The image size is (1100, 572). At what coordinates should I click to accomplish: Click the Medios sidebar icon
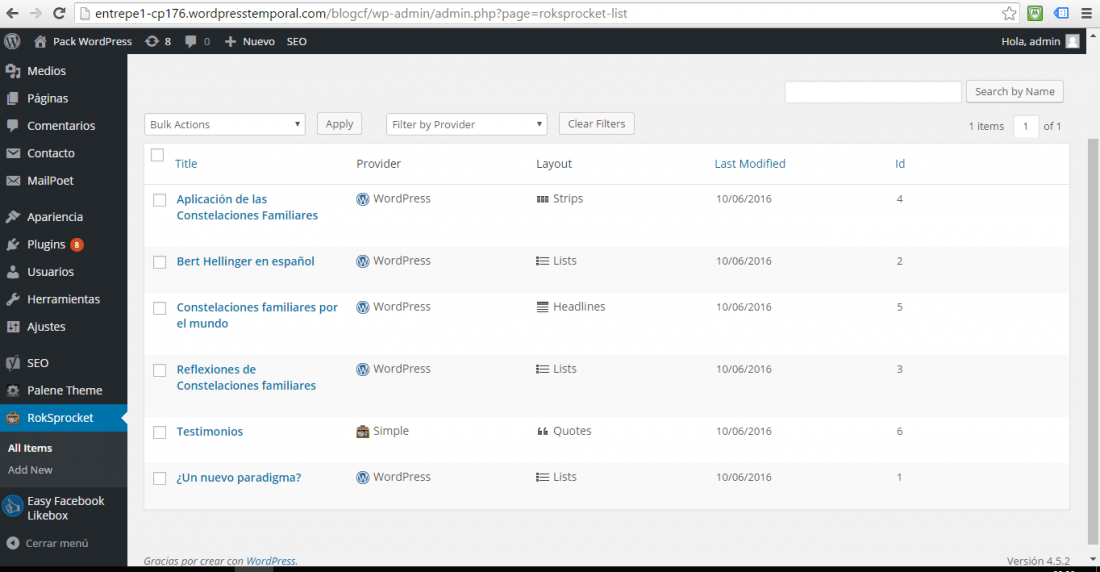pyautogui.click(x=13, y=71)
